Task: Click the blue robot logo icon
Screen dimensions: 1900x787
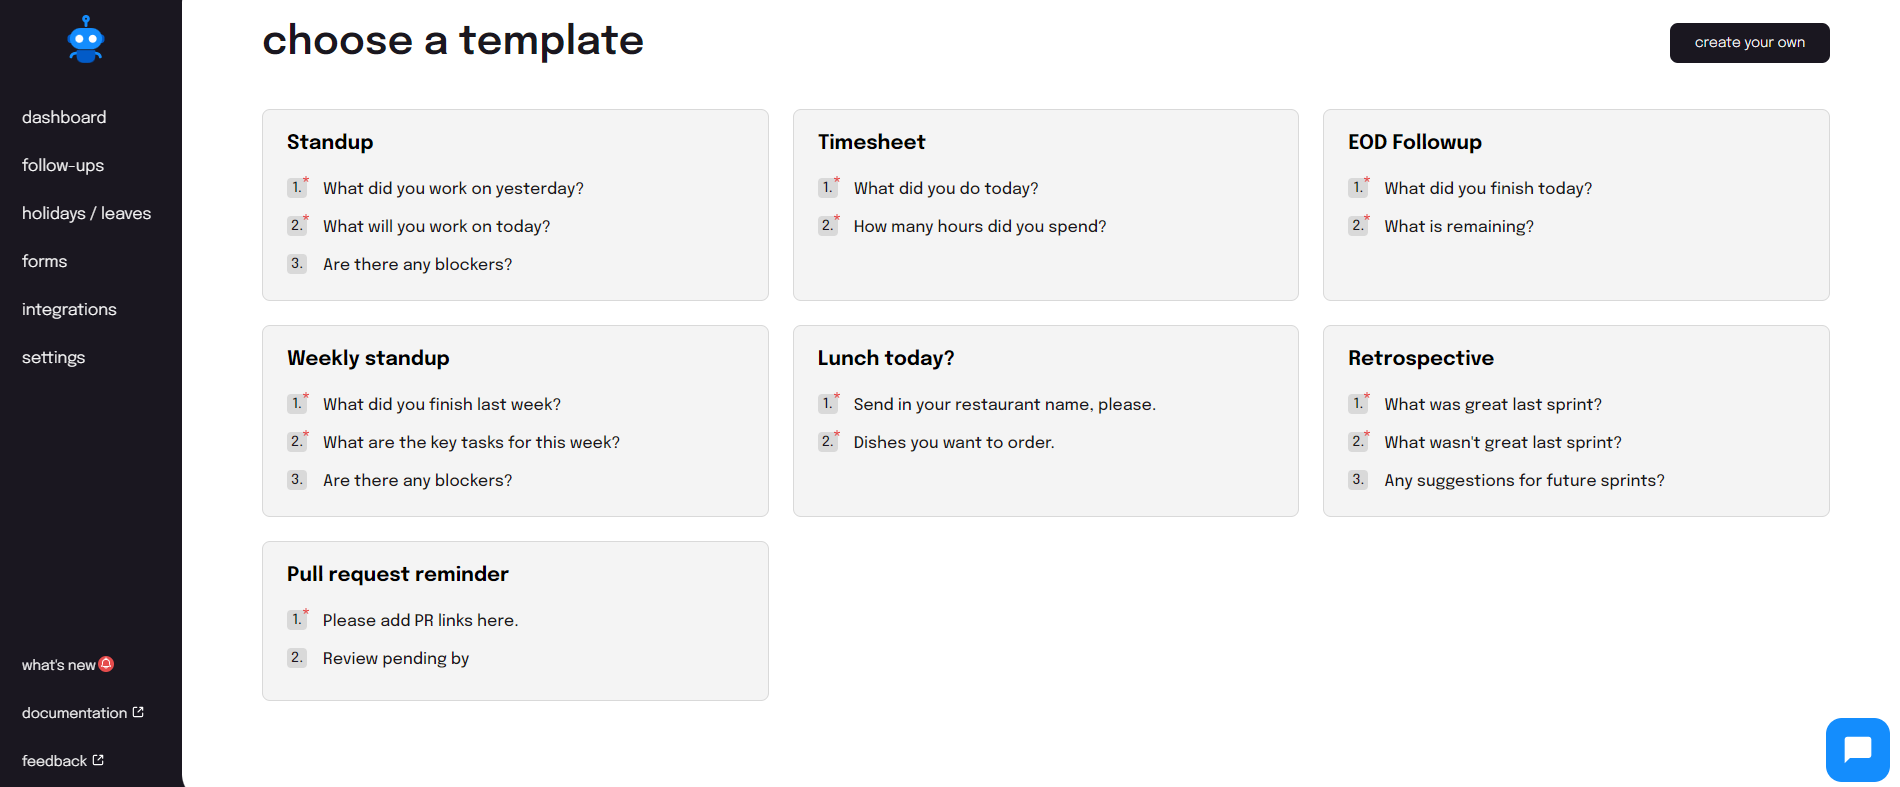Action: pos(86,39)
